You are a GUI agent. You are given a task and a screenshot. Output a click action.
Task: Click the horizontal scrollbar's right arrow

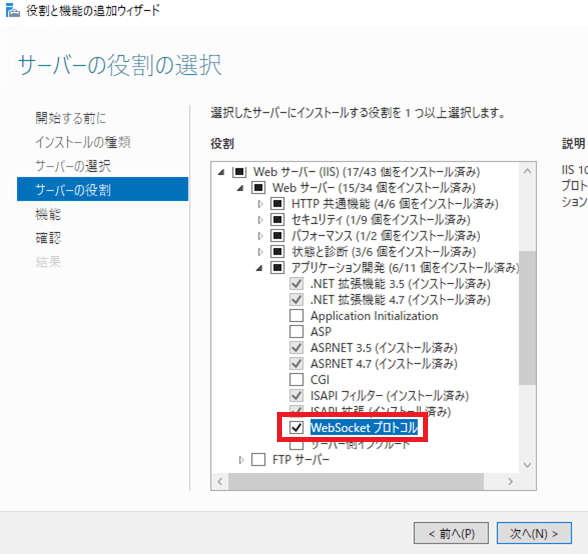point(510,481)
